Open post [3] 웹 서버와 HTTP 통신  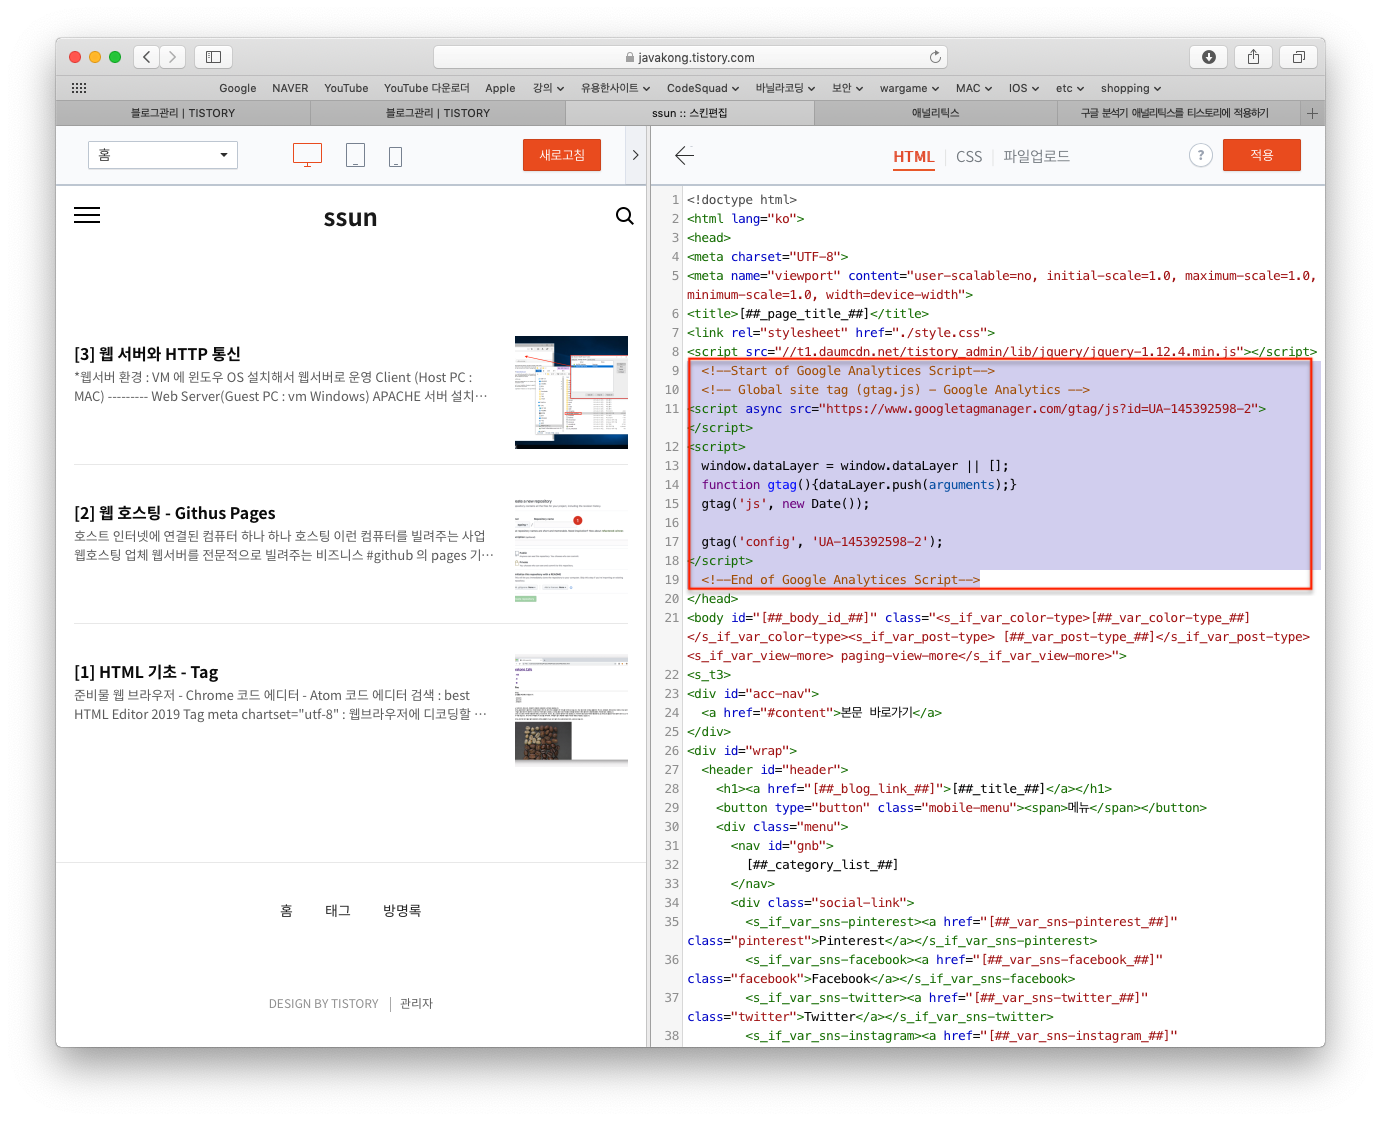158,354
